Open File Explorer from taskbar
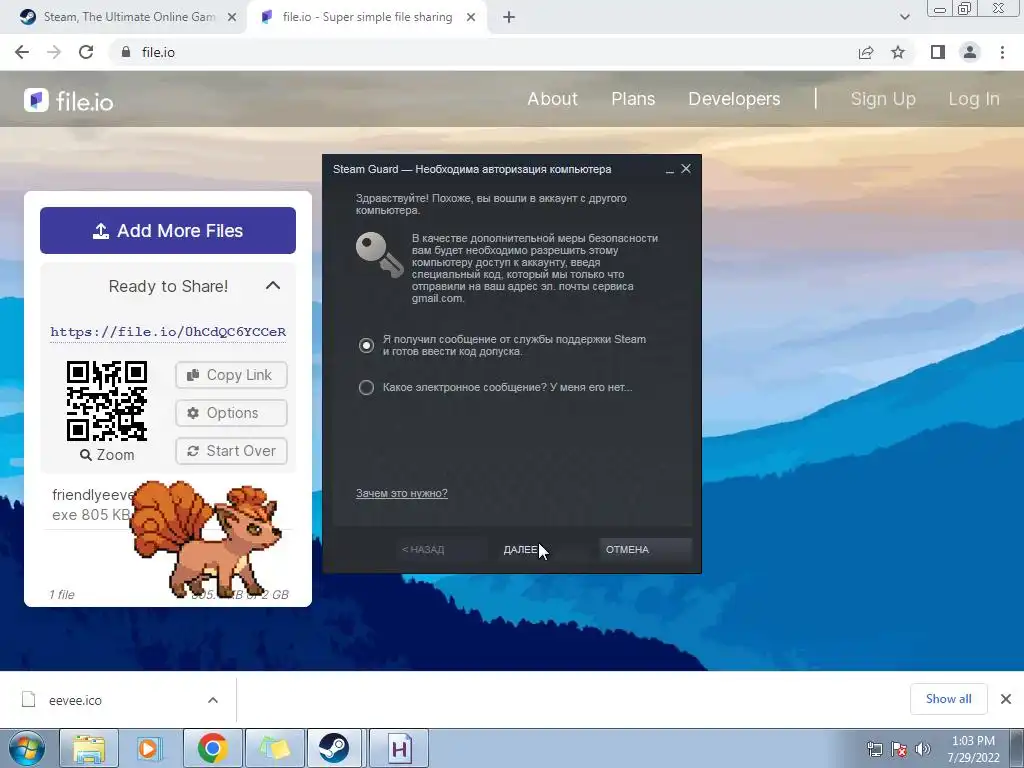1024x768 pixels. pos(89,748)
